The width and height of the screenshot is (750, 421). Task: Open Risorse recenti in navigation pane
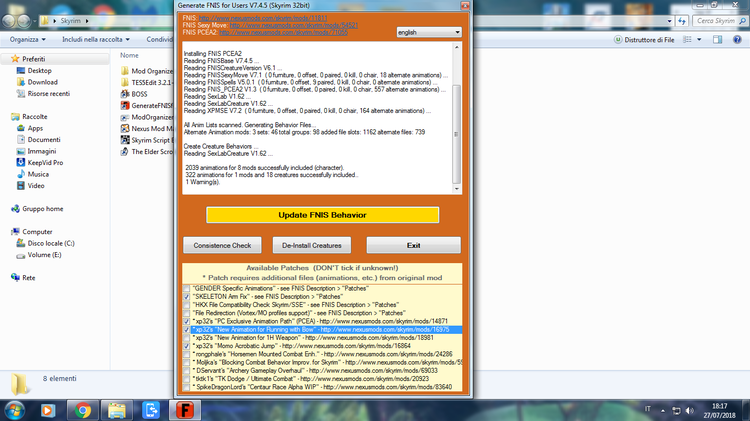tap(49, 93)
